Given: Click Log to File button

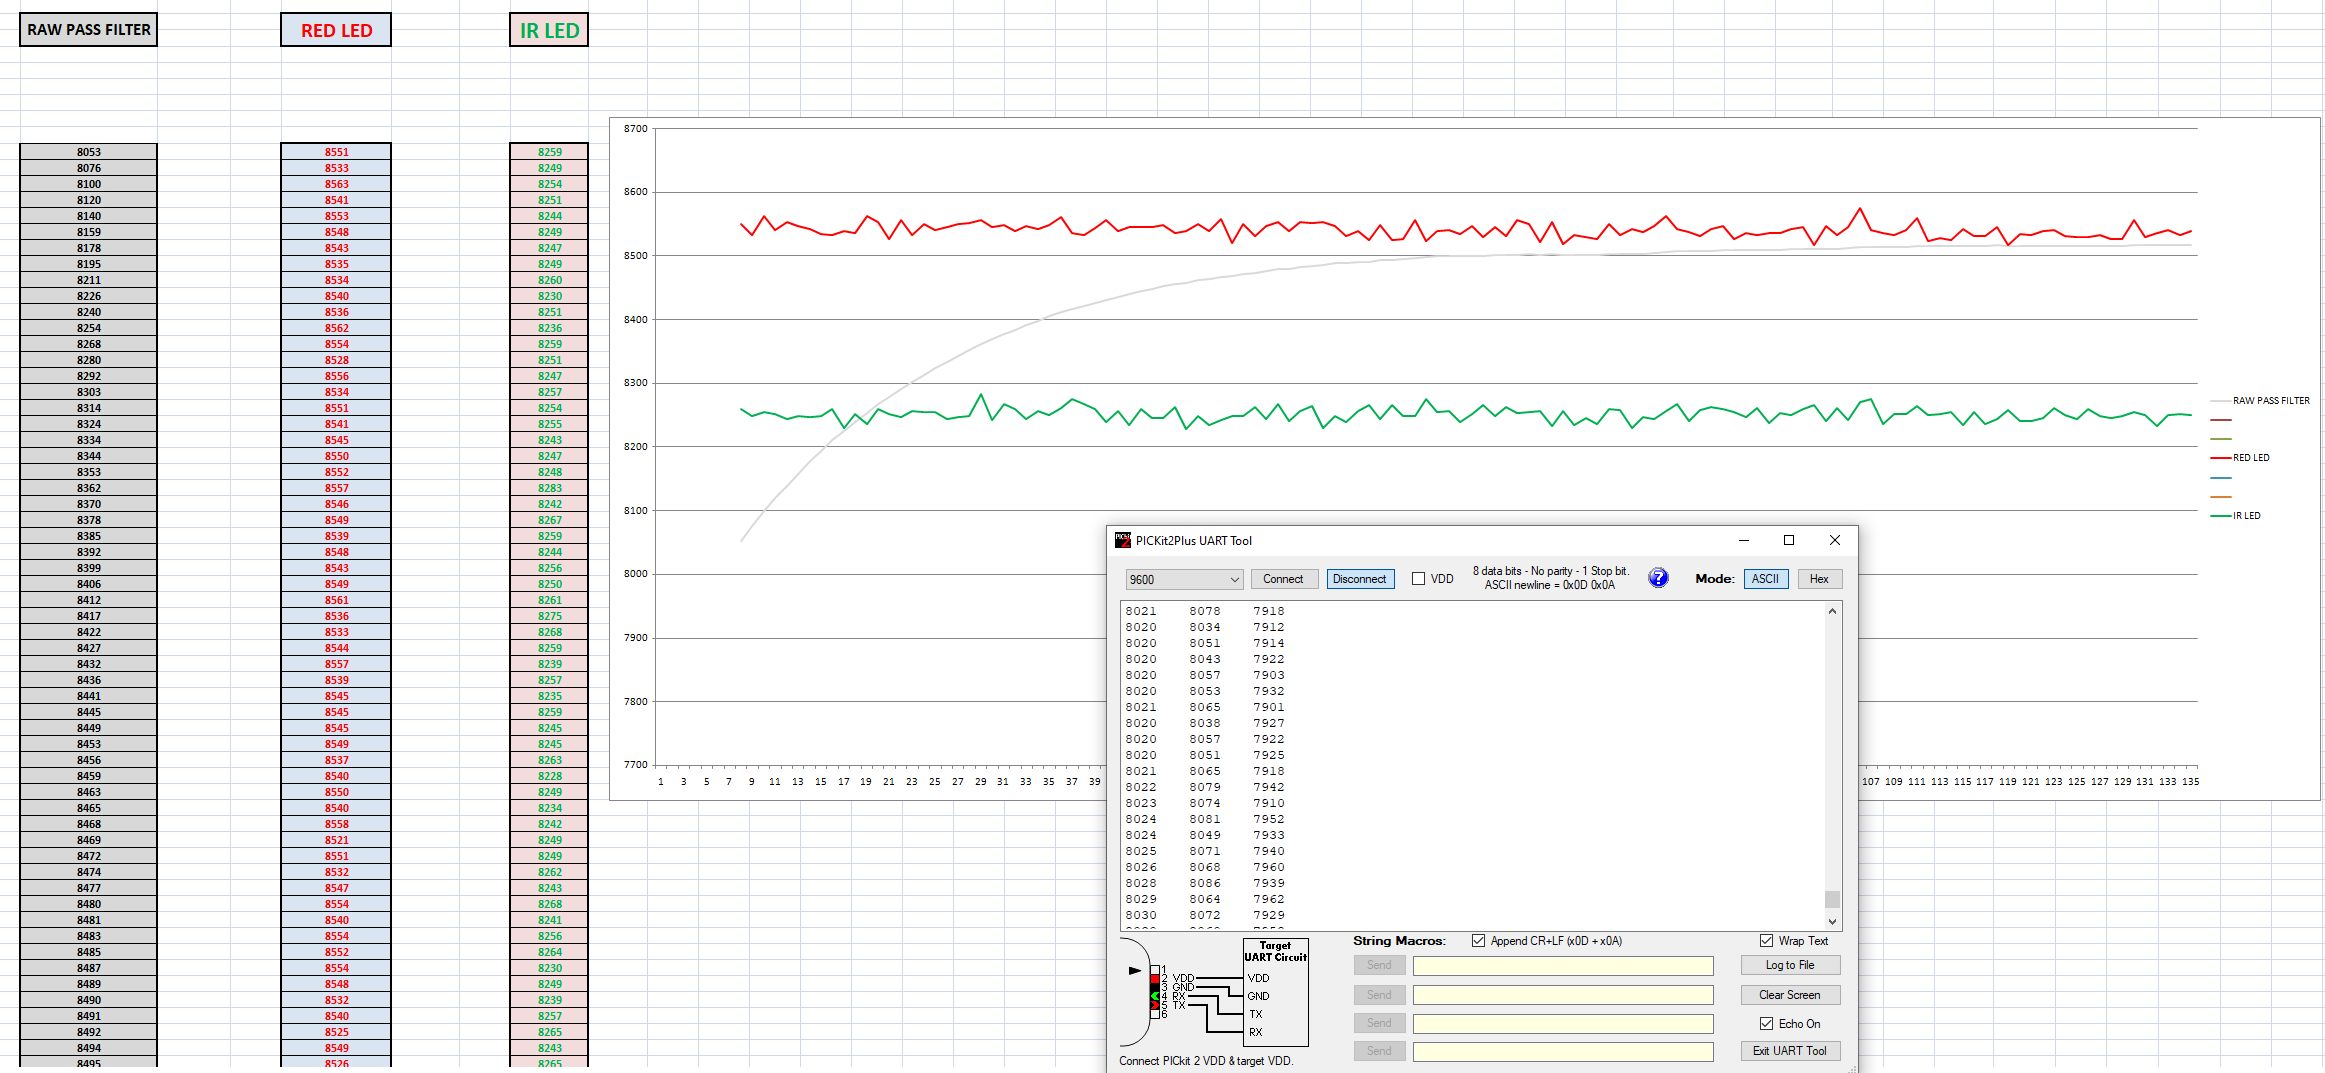Looking at the screenshot, I should 1789,965.
